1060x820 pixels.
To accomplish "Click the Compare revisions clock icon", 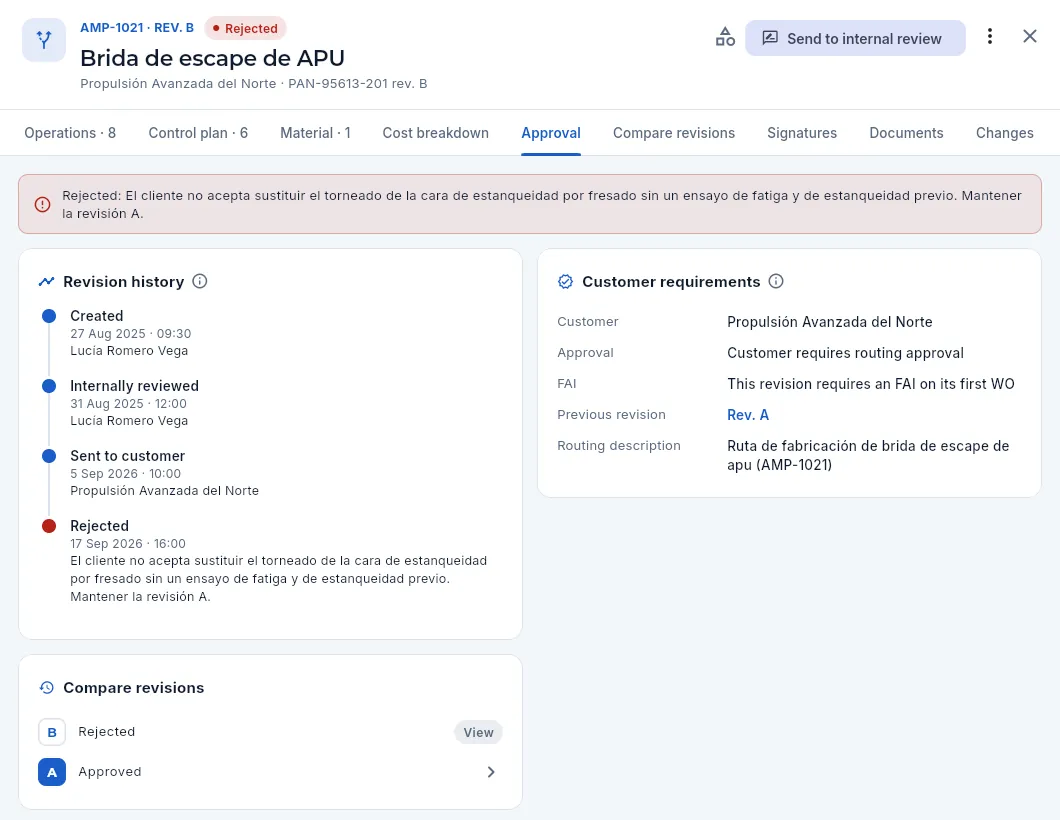I will click(x=47, y=688).
